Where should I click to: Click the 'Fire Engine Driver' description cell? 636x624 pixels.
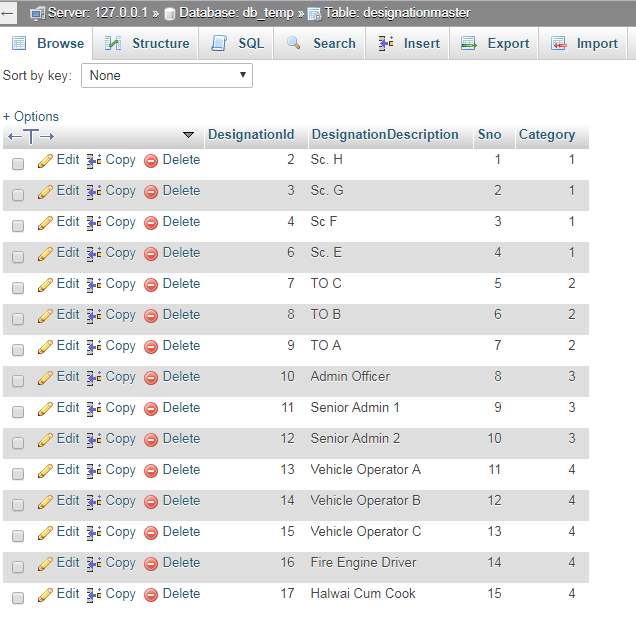pos(363,562)
